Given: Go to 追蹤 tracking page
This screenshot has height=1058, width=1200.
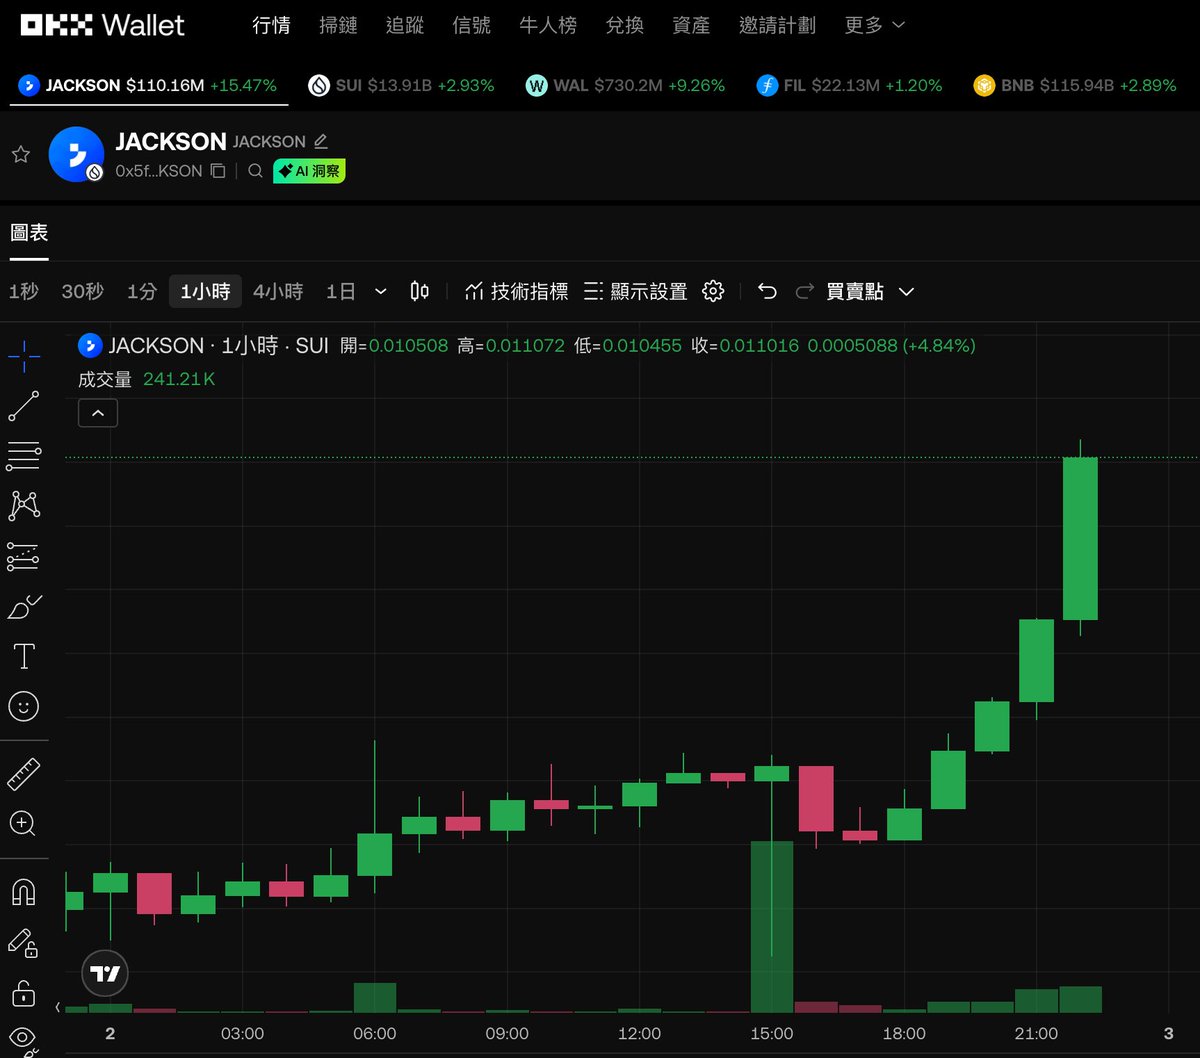Looking at the screenshot, I should [x=405, y=26].
